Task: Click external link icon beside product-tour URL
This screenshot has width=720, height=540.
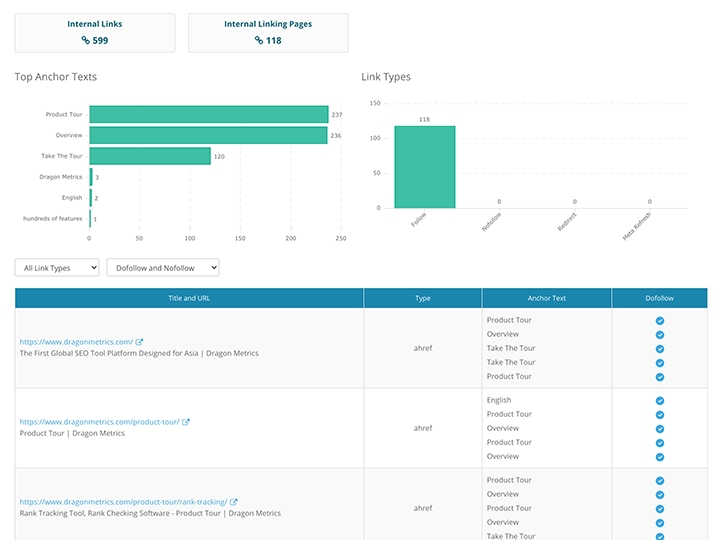Action: coord(186,421)
